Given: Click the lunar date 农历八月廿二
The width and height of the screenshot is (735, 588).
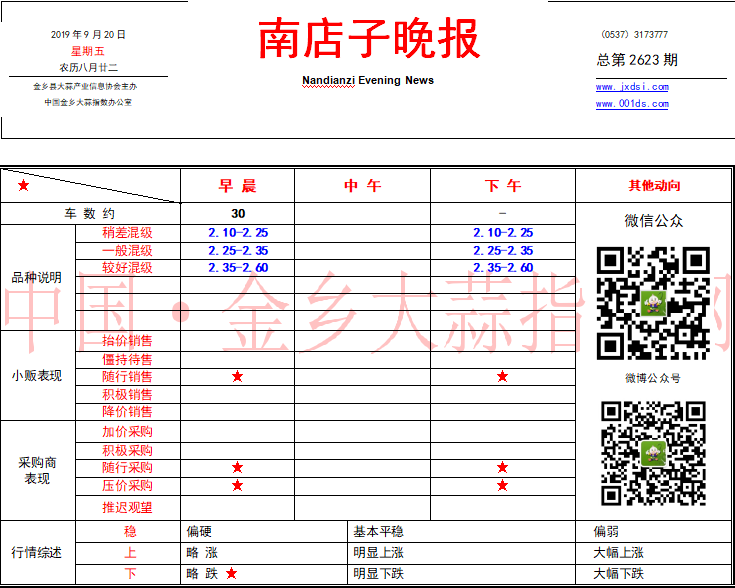Looking at the screenshot, I should point(88,68).
